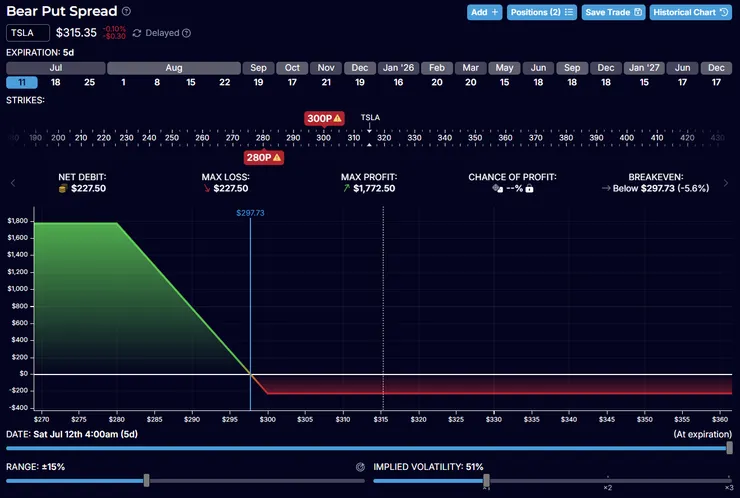
Task: Select the selected Jul 11 expiration date
Action: (x=22, y=83)
